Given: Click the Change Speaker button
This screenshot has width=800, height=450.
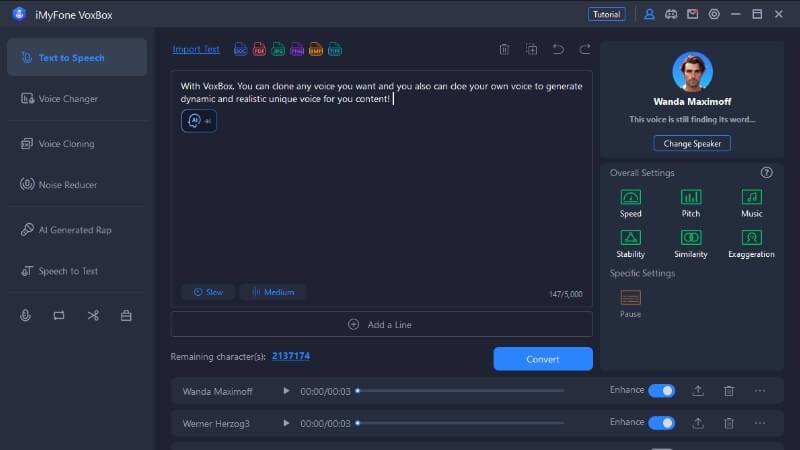Looking at the screenshot, I should click(x=692, y=143).
